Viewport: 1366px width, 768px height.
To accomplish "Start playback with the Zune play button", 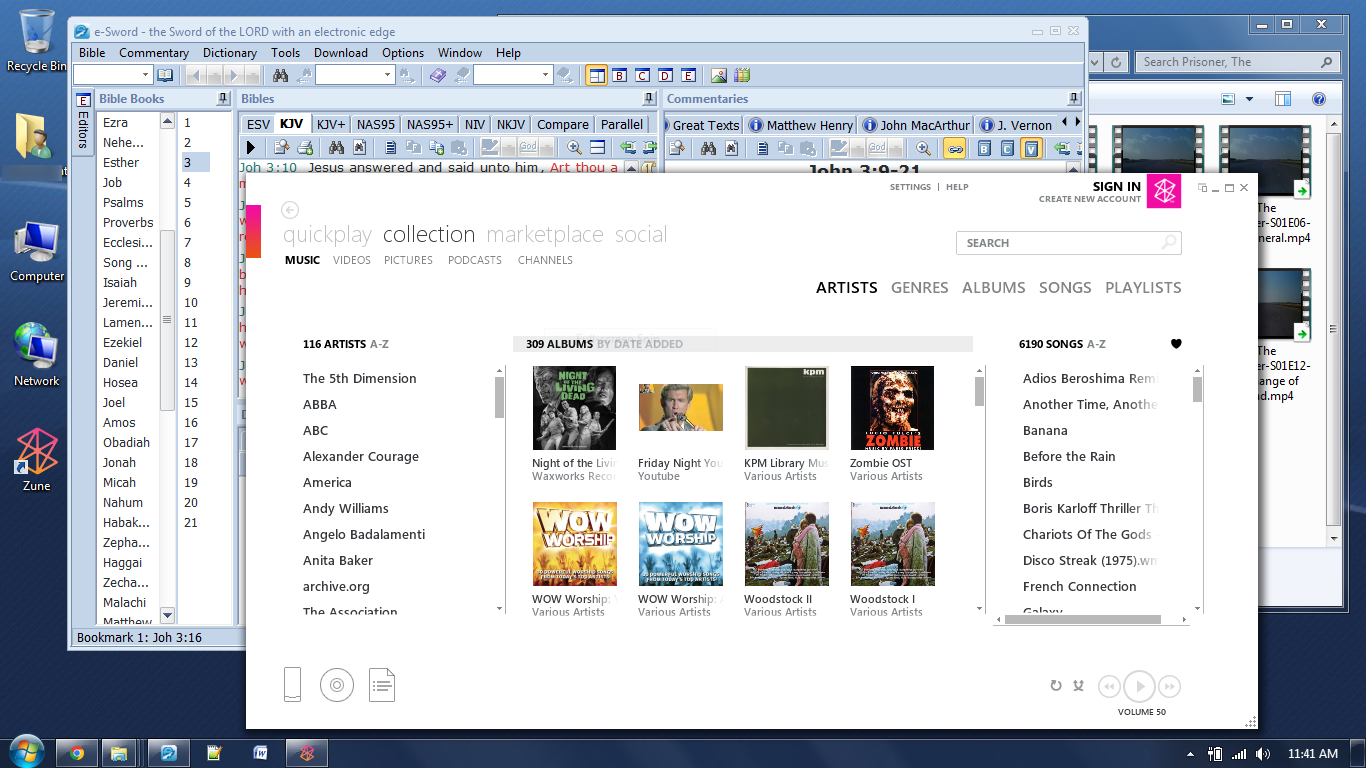I will click(x=1139, y=686).
